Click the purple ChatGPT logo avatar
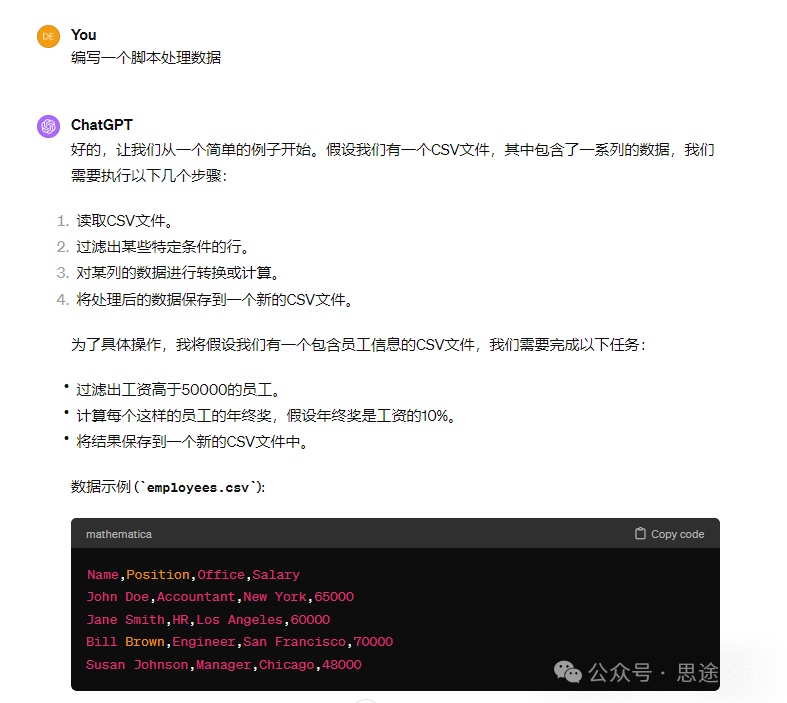Image resolution: width=787 pixels, height=703 pixels. [48, 126]
